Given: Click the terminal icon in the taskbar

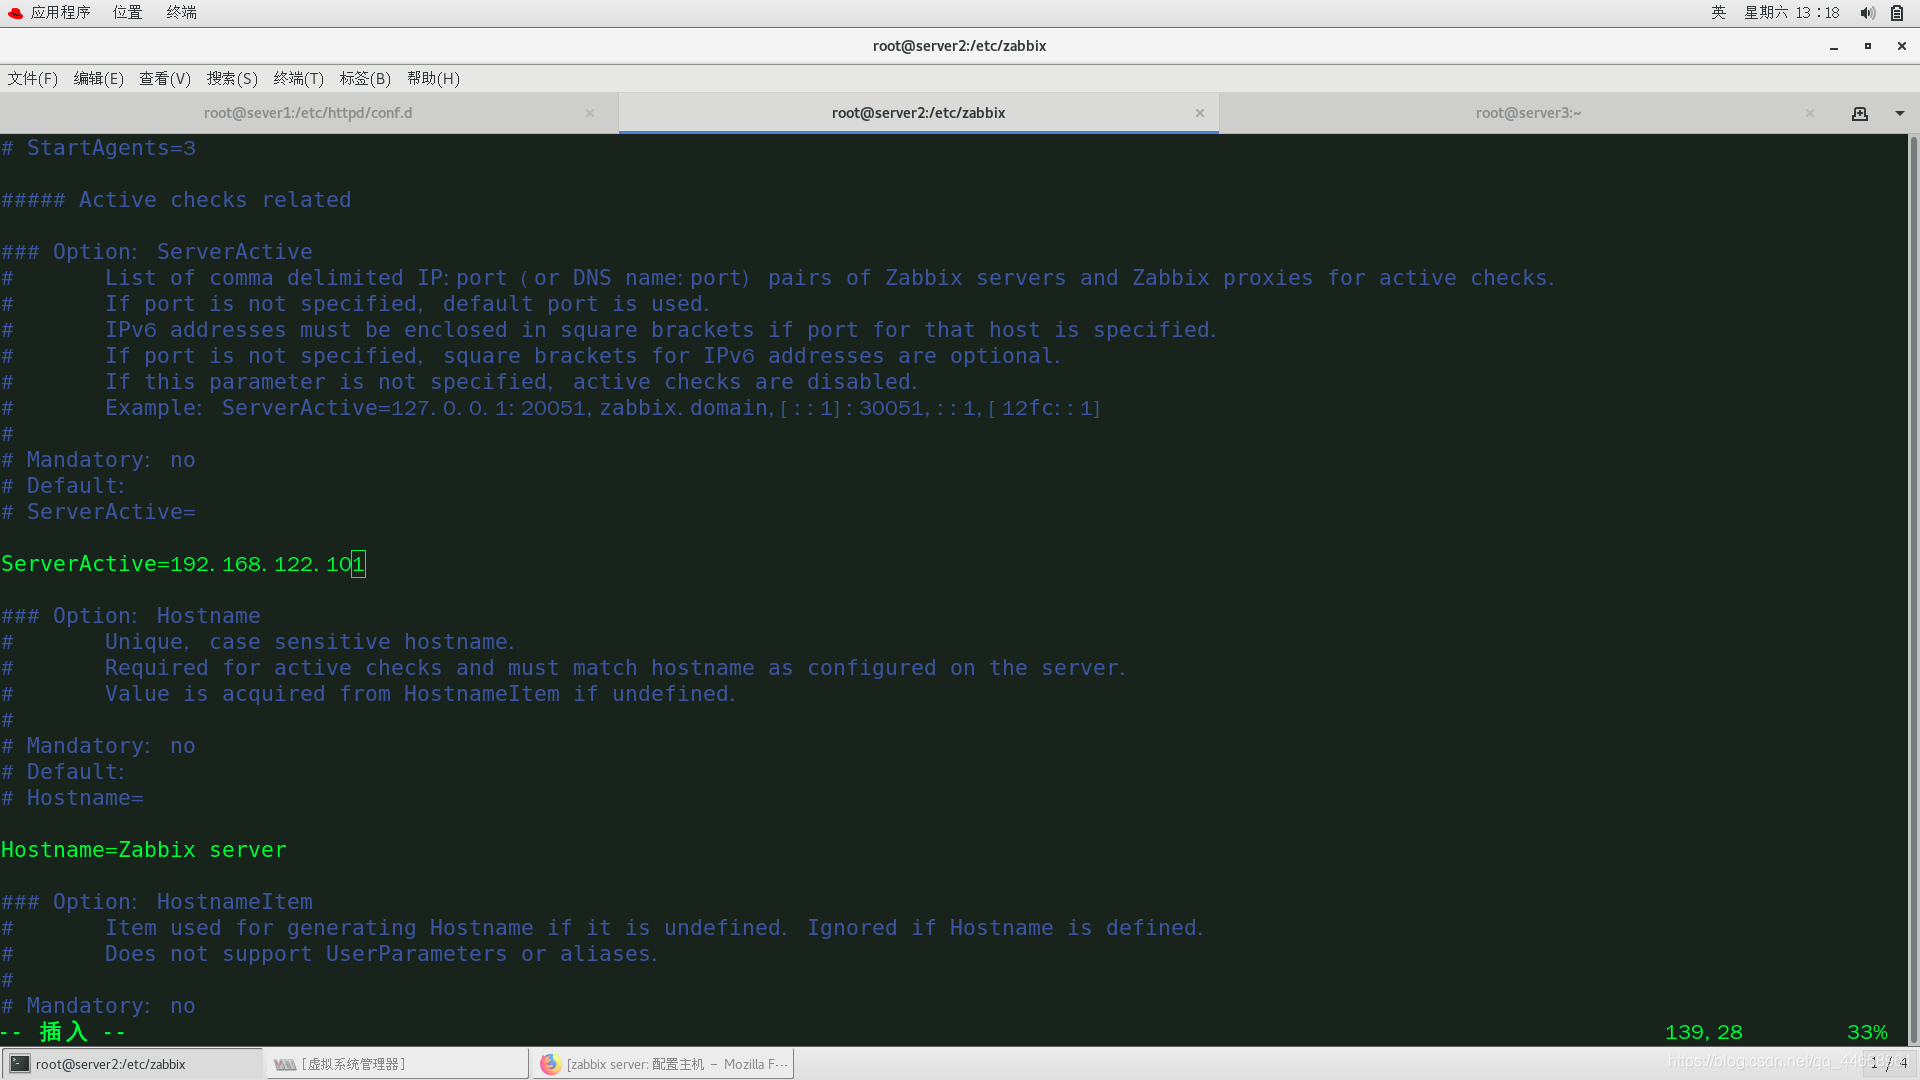Looking at the screenshot, I should (x=20, y=1064).
